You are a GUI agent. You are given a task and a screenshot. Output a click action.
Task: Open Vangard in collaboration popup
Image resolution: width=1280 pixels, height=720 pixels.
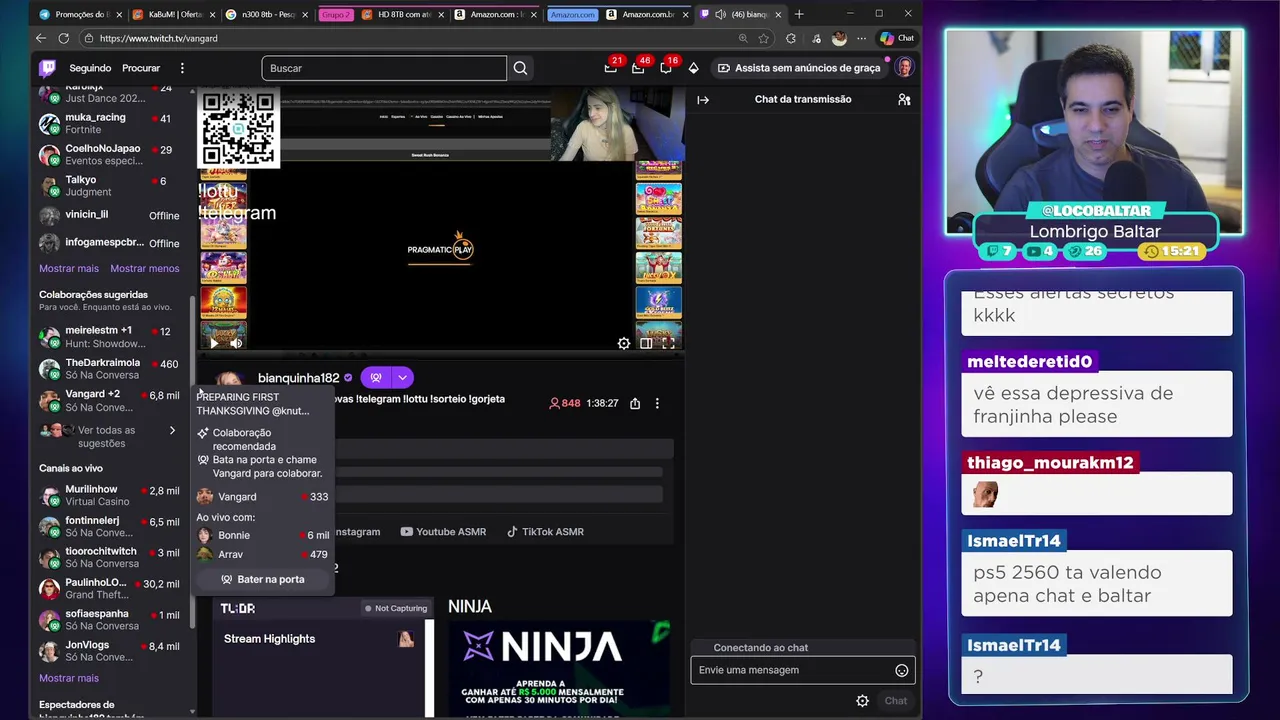(263, 496)
